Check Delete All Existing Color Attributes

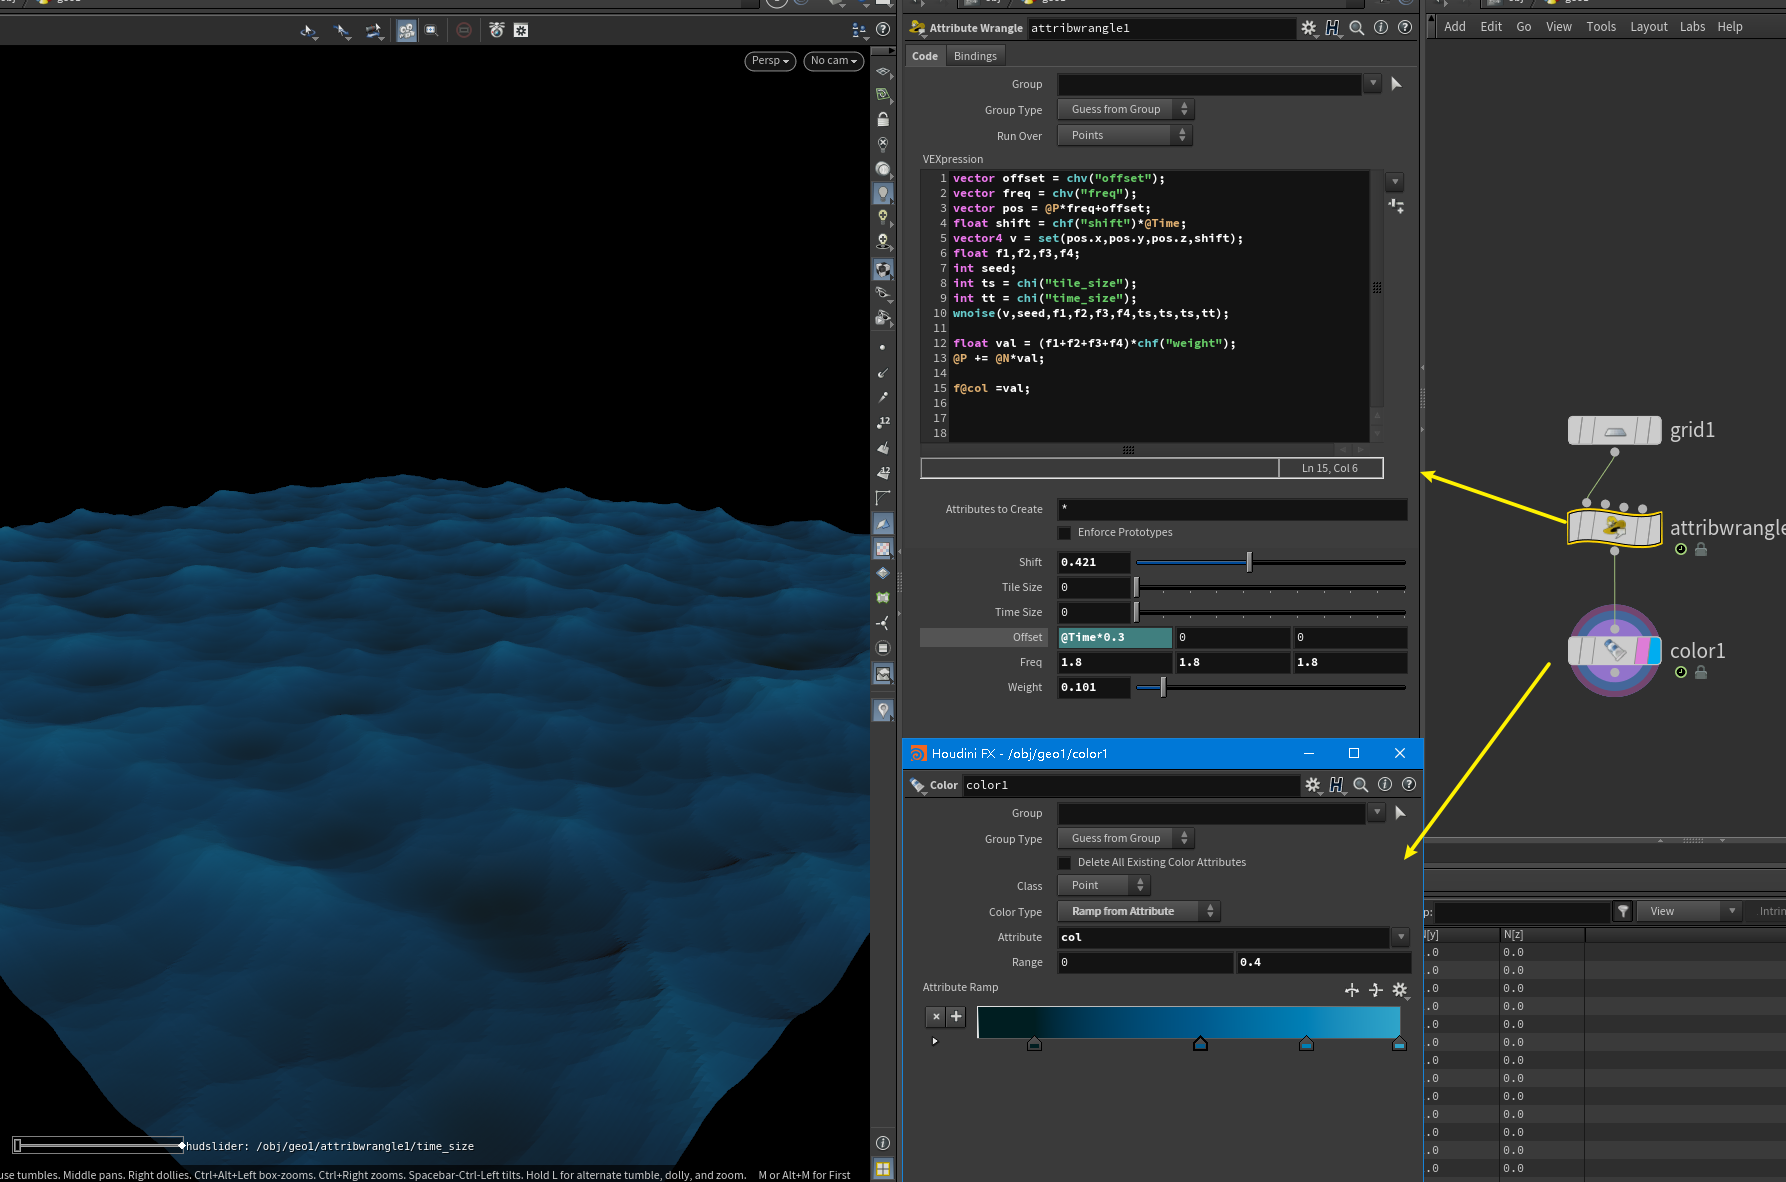[x=1065, y=863]
